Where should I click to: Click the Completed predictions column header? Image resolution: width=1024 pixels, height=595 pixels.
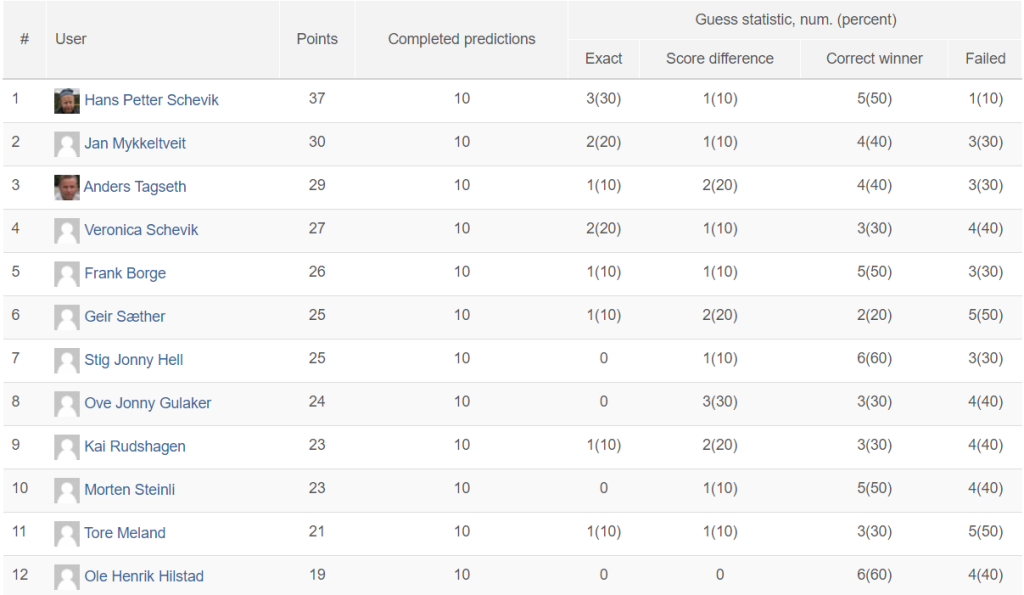462,39
